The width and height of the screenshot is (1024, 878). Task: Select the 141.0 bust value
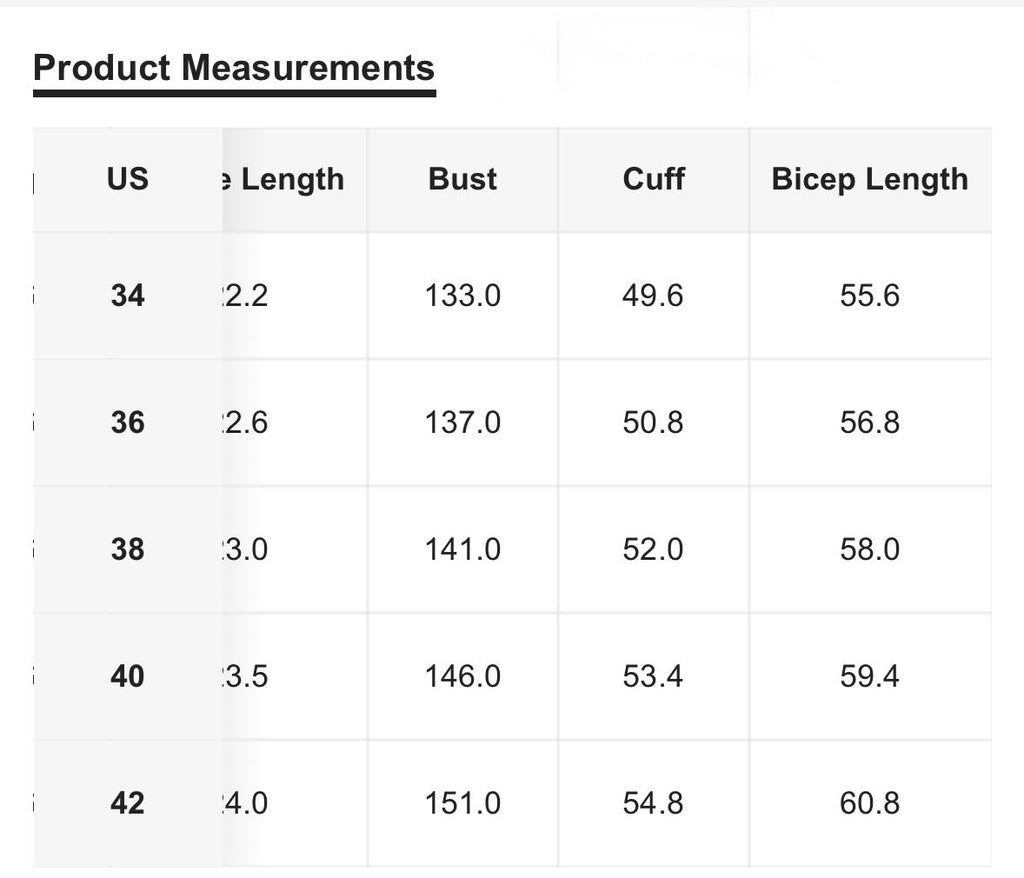(x=462, y=550)
